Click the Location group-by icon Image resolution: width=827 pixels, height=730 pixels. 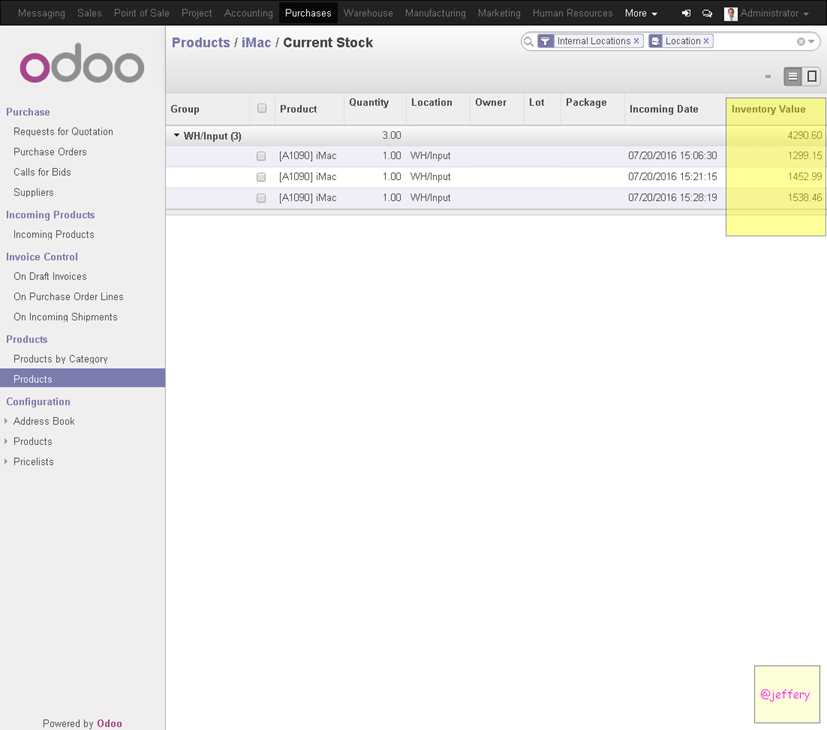(x=655, y=41)
